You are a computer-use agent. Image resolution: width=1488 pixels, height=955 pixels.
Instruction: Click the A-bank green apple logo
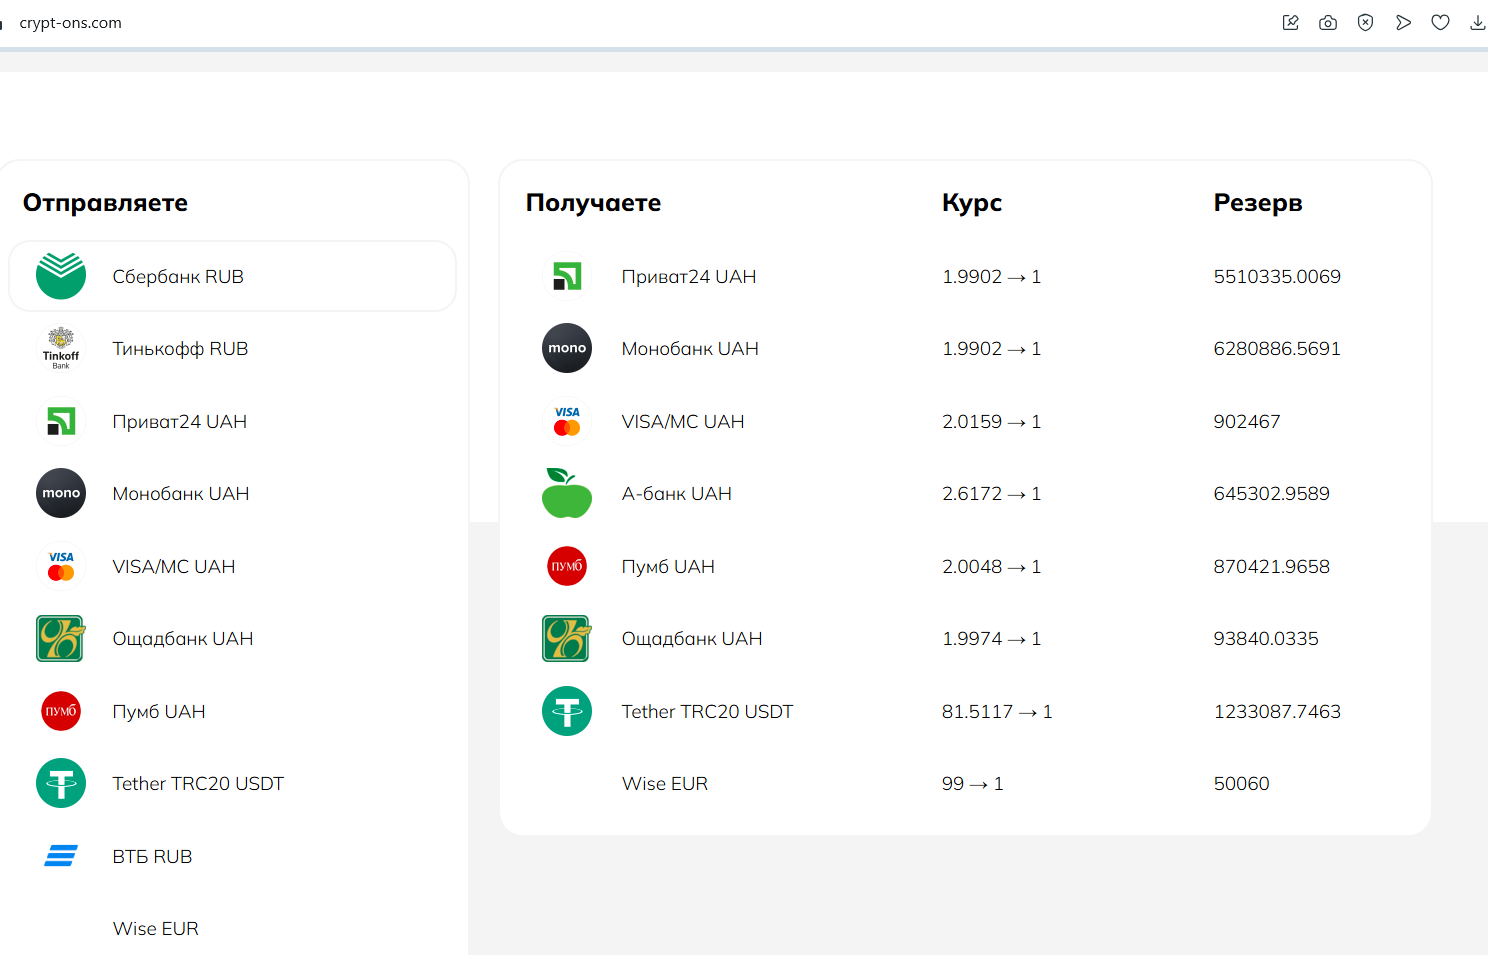(567, 493)
